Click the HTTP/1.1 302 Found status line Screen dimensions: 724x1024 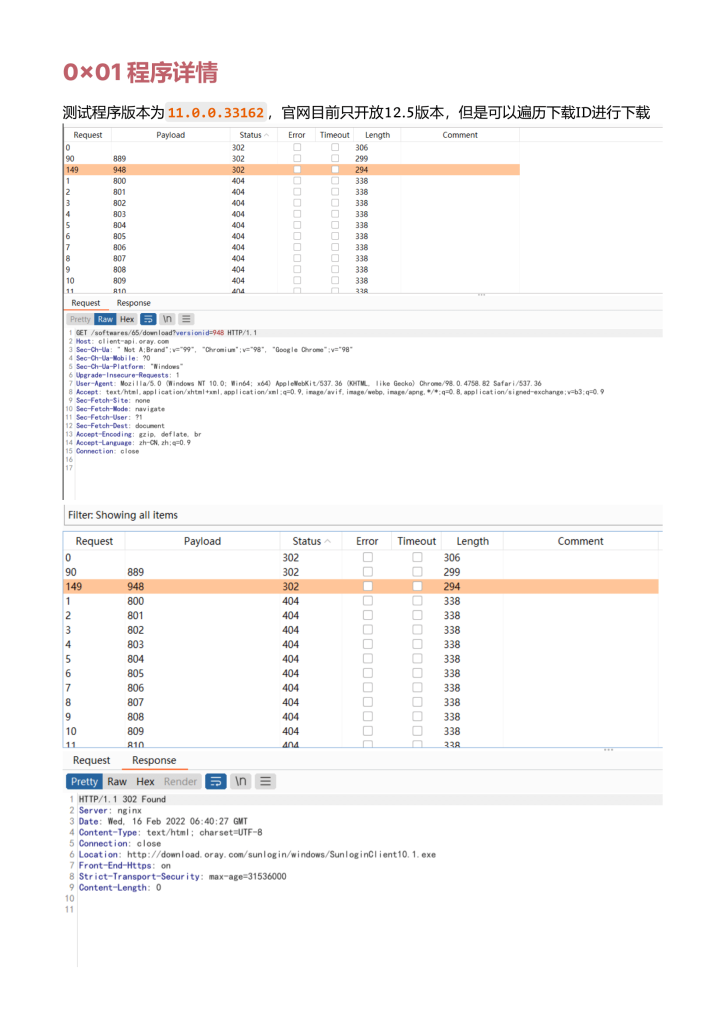pyautogui.click(x=122, y=799)
